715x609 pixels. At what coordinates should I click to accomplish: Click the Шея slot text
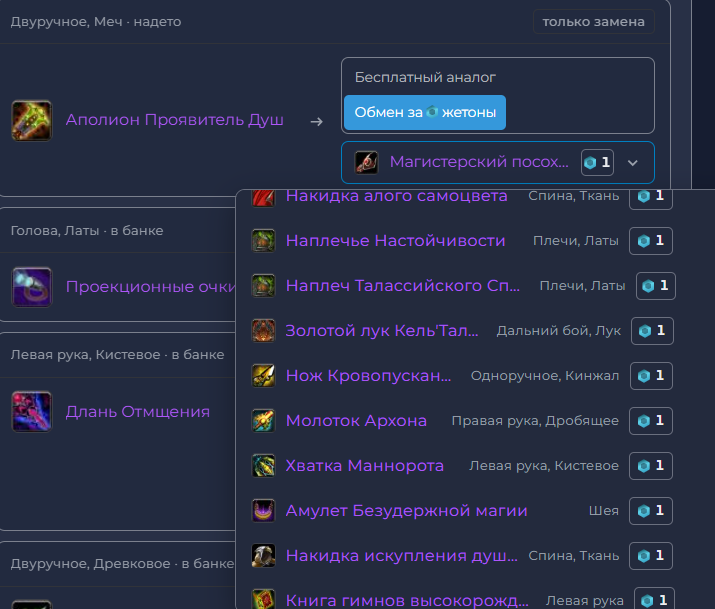coord(604,511)
